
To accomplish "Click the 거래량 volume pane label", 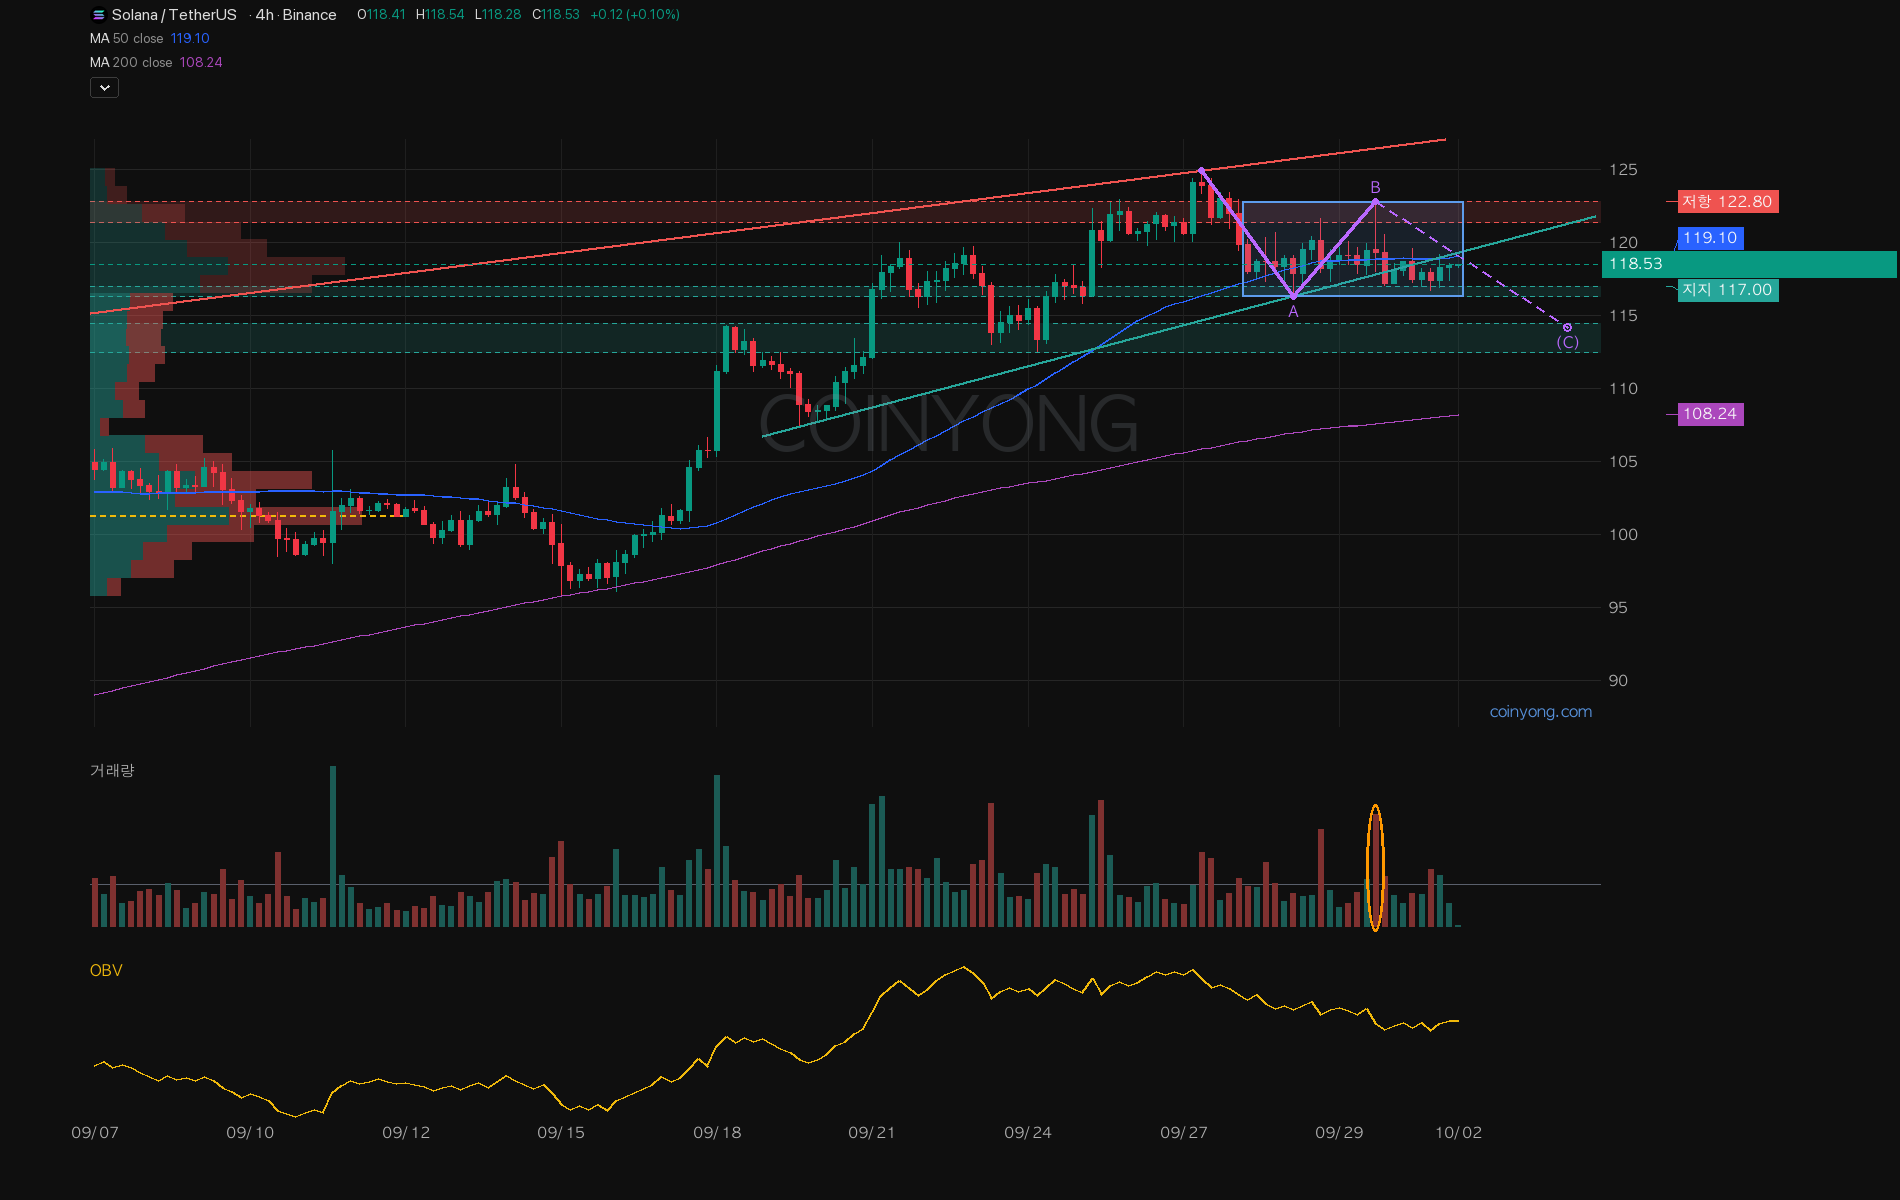I will 112,771.
